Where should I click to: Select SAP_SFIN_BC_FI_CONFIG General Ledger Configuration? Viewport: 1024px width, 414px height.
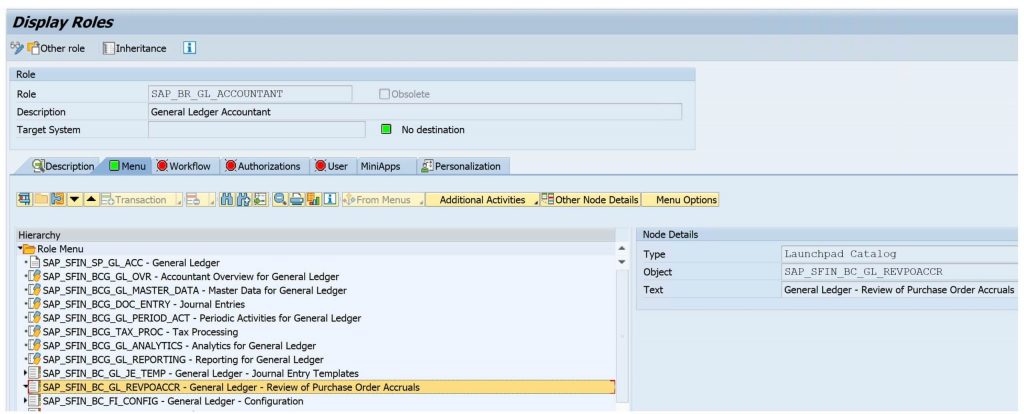click(173, 401)
